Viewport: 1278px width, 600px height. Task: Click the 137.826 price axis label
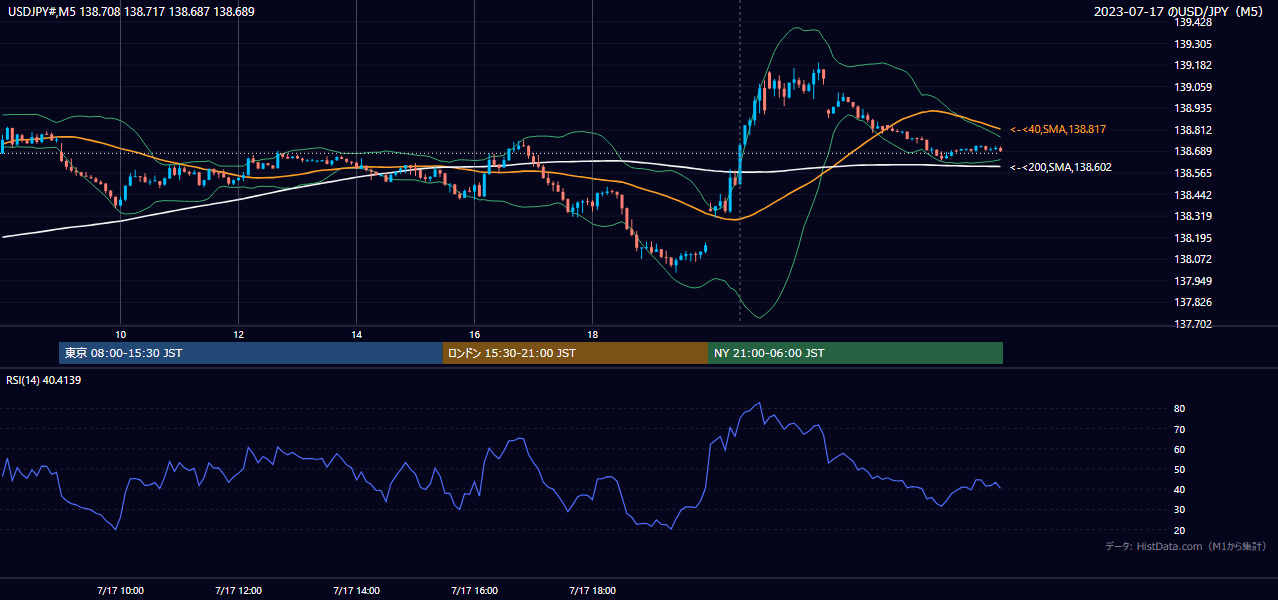(x=1193, y=302)
